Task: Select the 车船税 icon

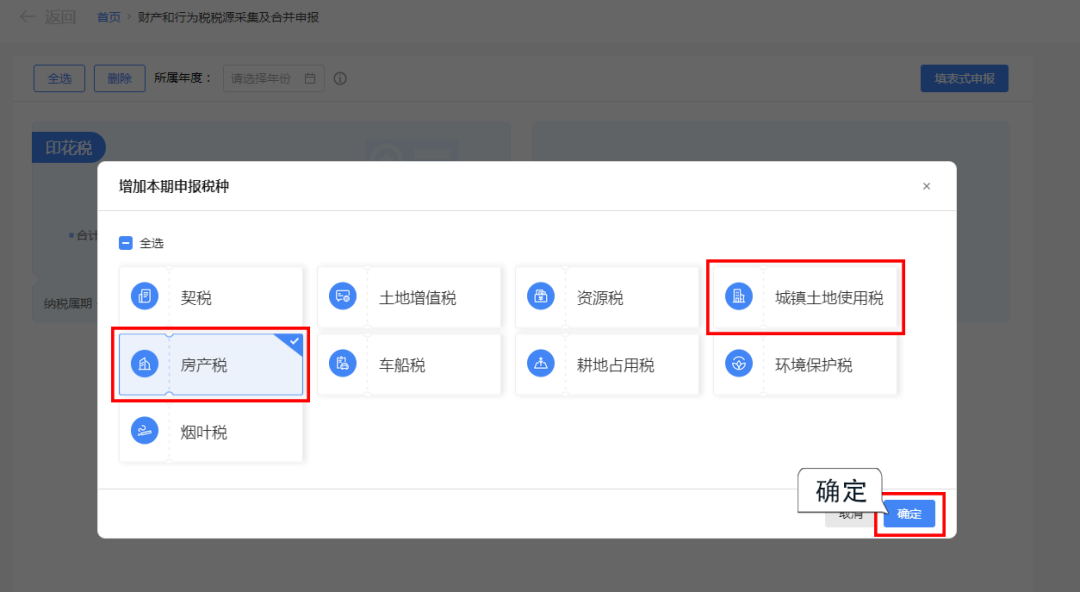Action: [342, 363]
